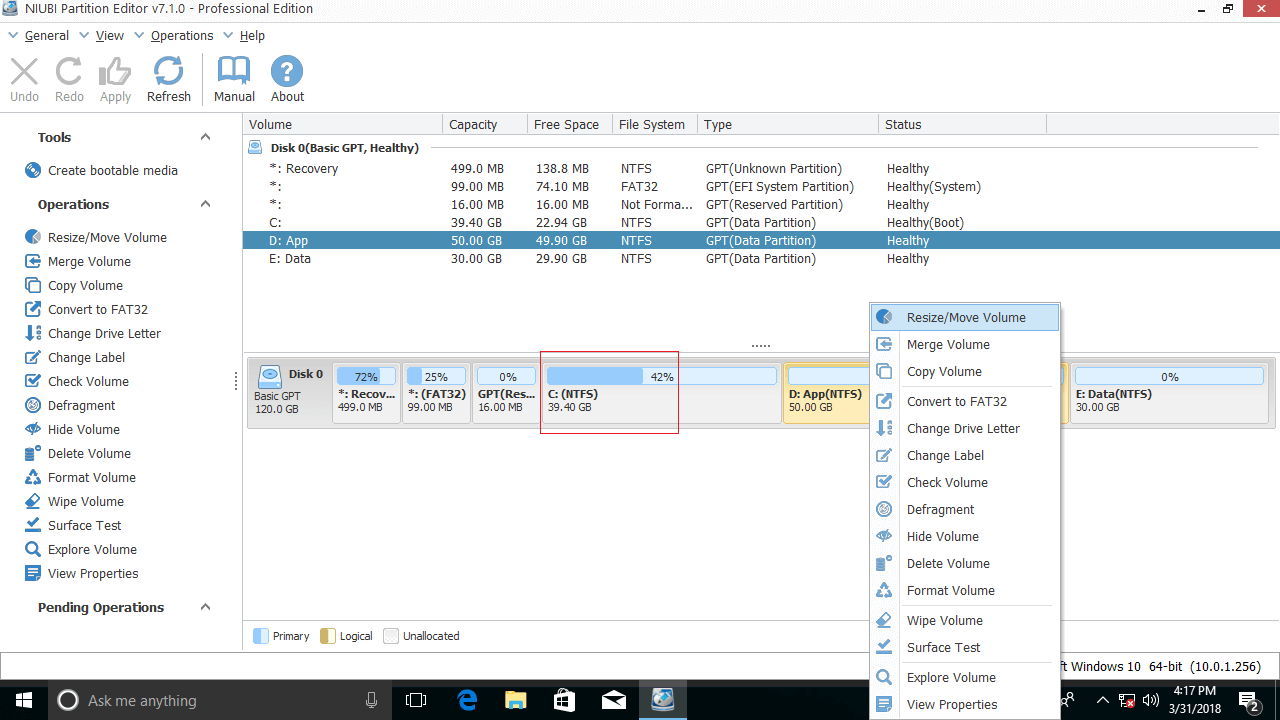This screenshot has width=1280, height=720.
Task: Sort by the Status column header
Action: tap(962, 124)
